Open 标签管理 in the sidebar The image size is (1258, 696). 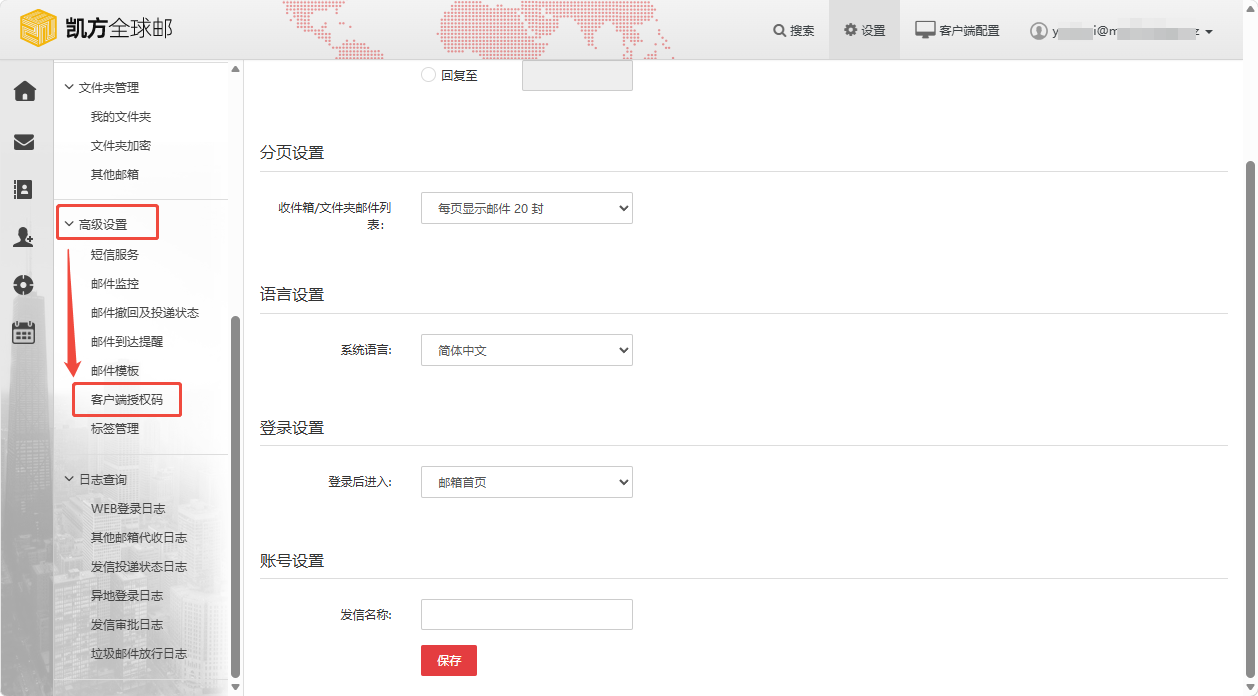(115, 429)
